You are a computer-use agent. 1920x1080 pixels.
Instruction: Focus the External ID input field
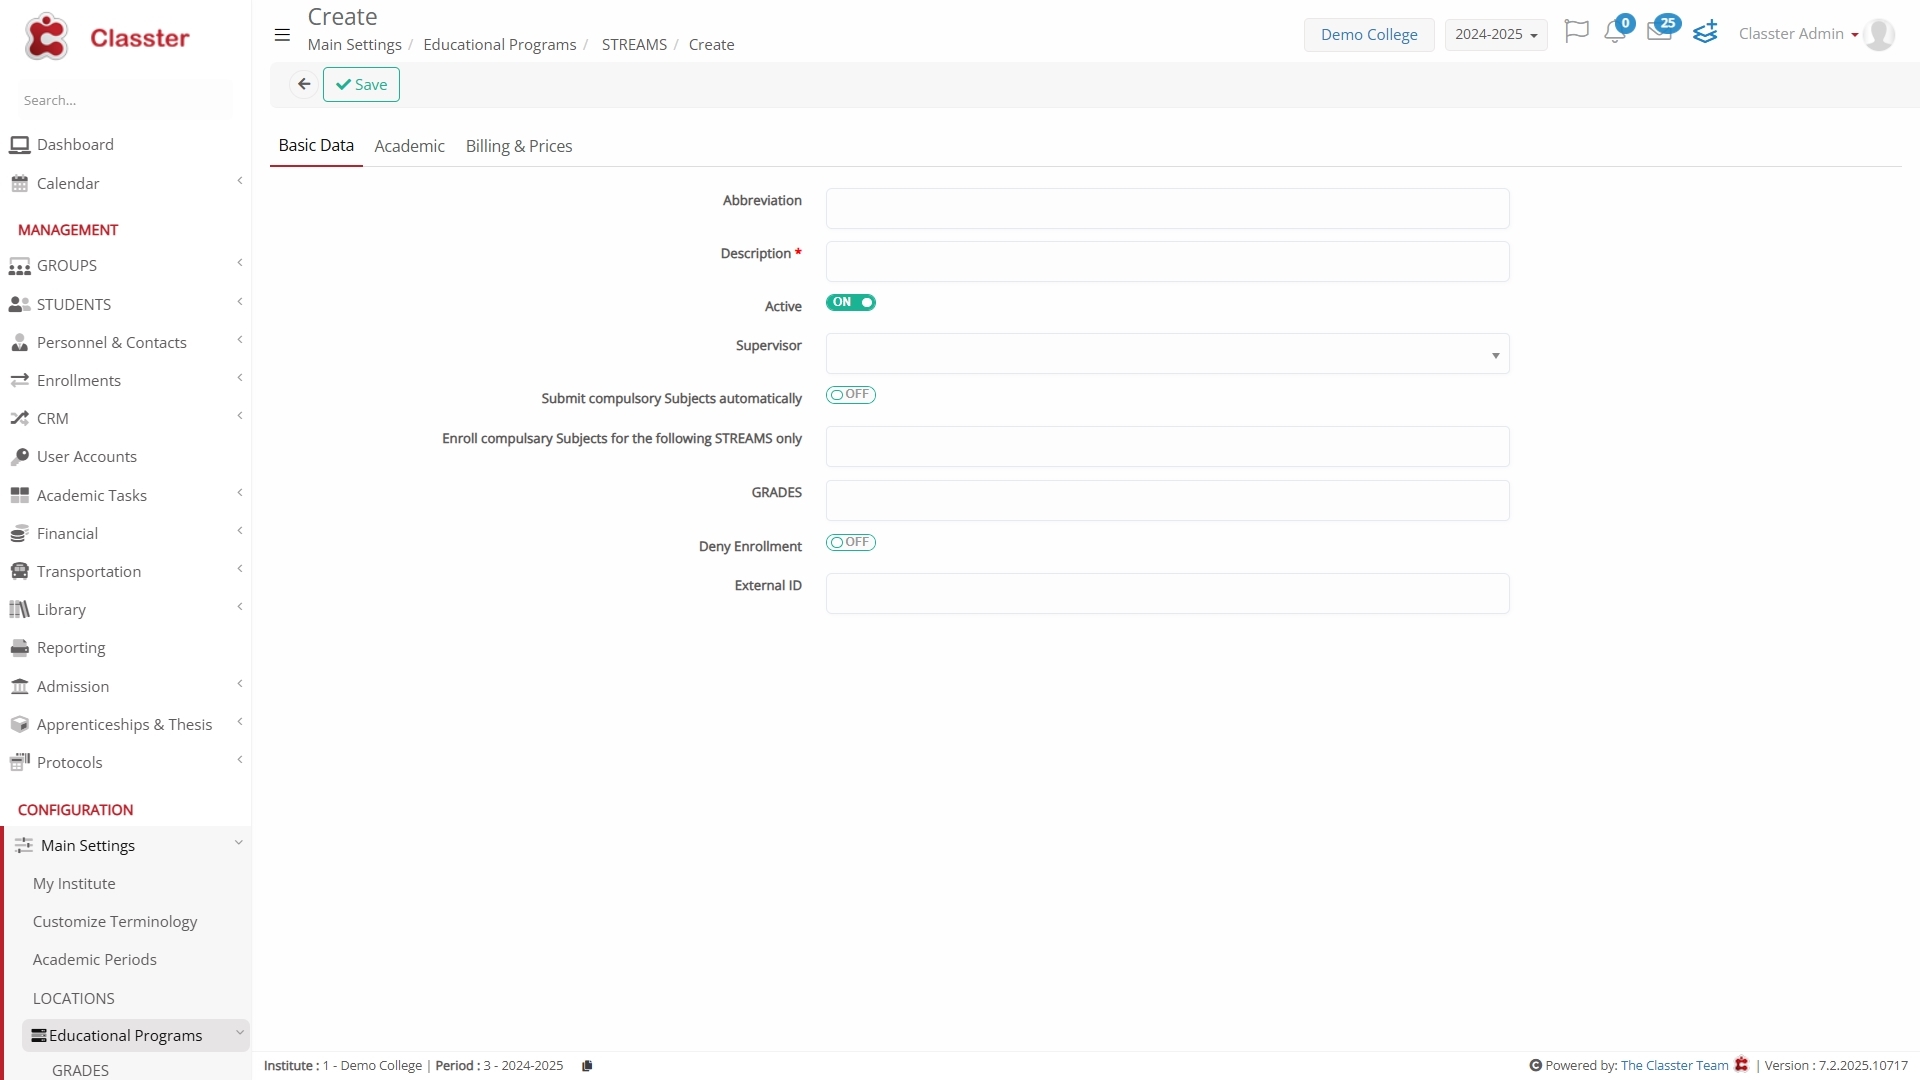[x=1167, y=594]
